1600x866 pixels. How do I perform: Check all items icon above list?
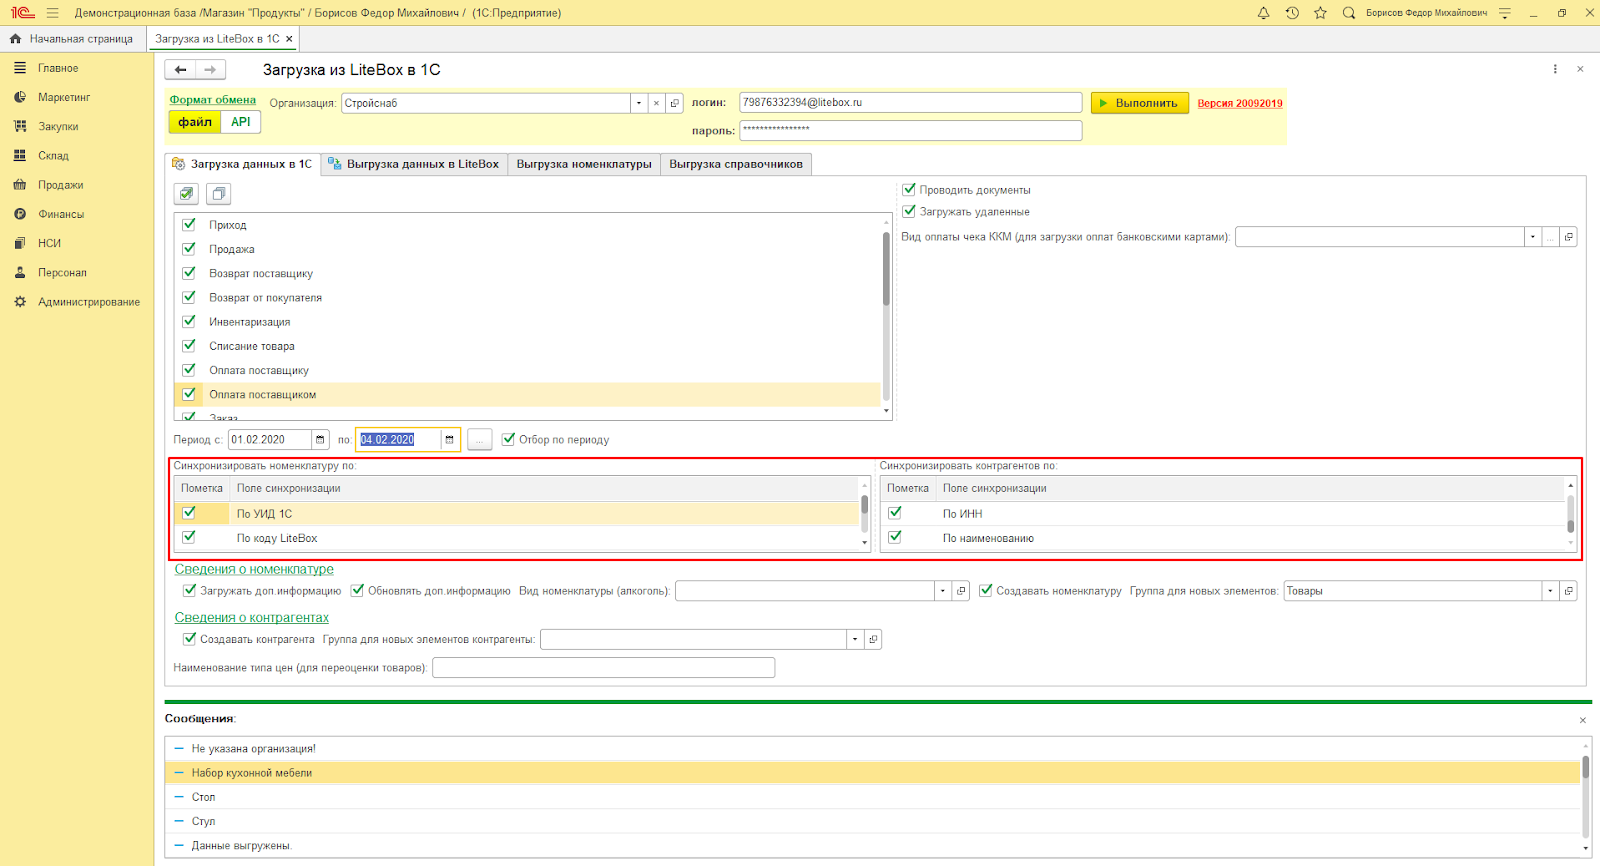tap(186, 194)
